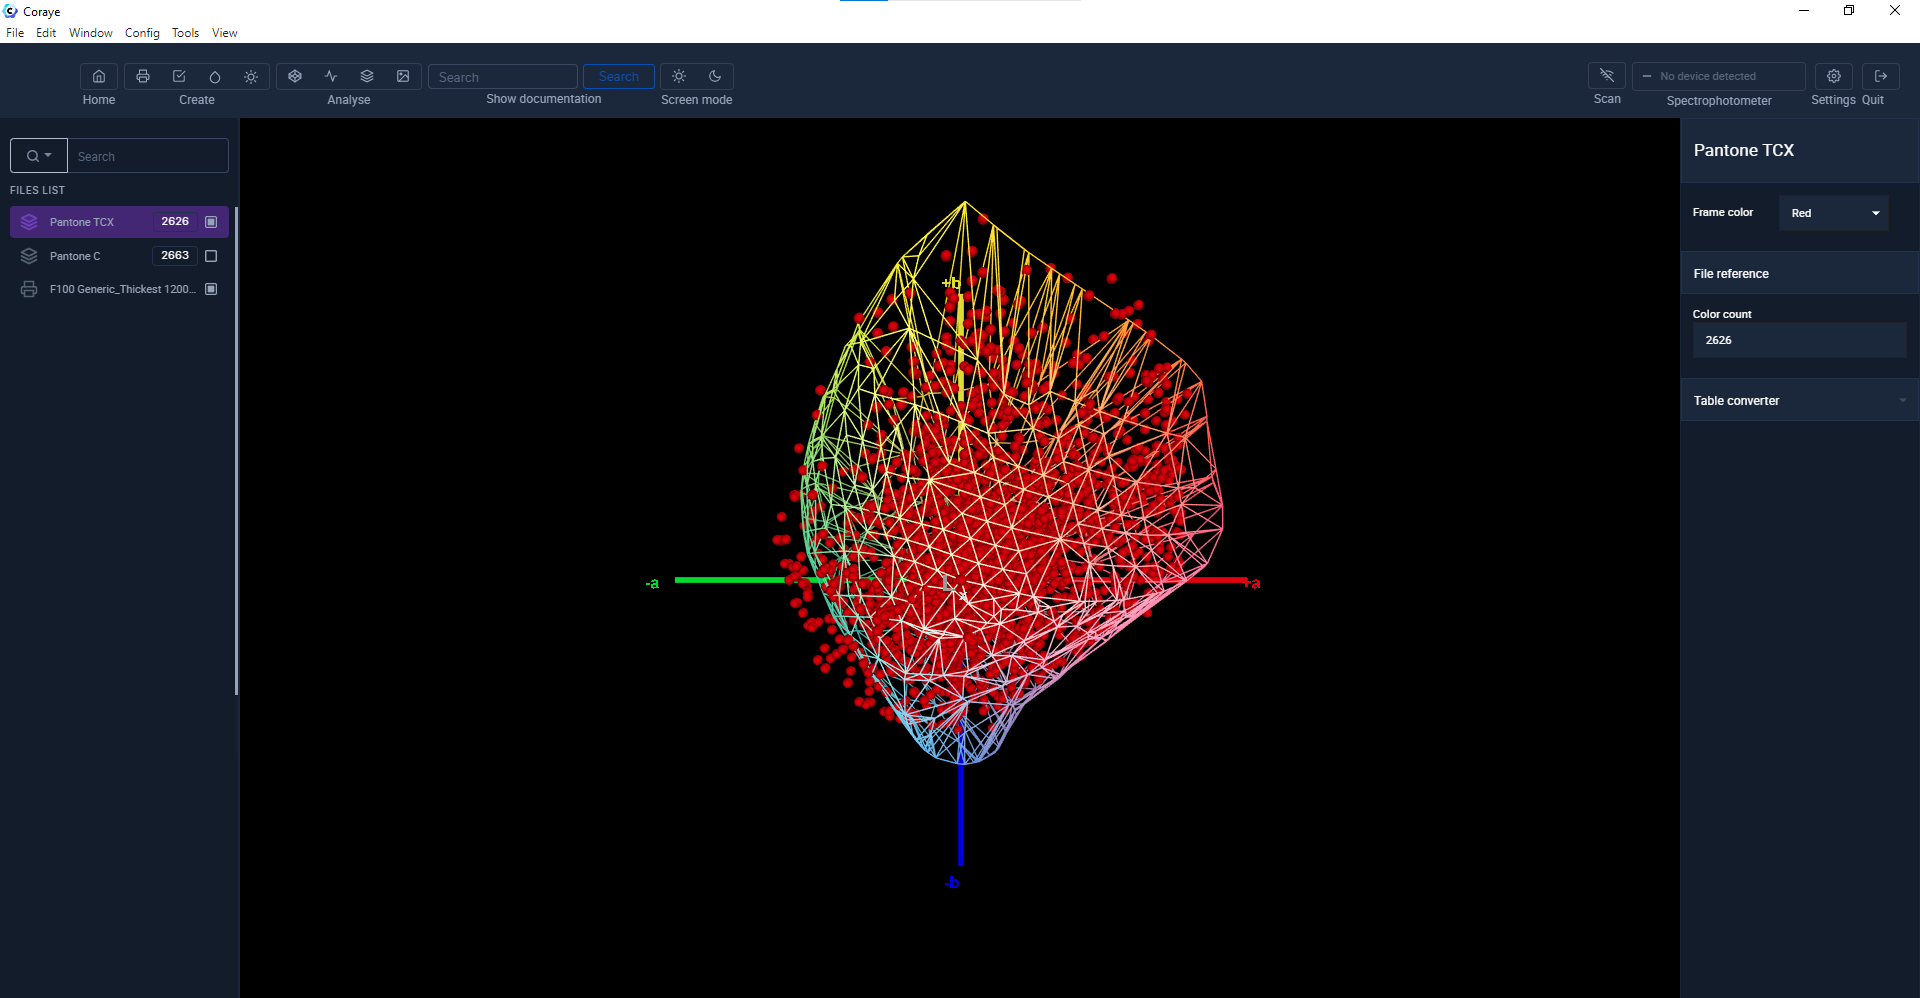Click the -a axis label in 3D view

point(652,583)
